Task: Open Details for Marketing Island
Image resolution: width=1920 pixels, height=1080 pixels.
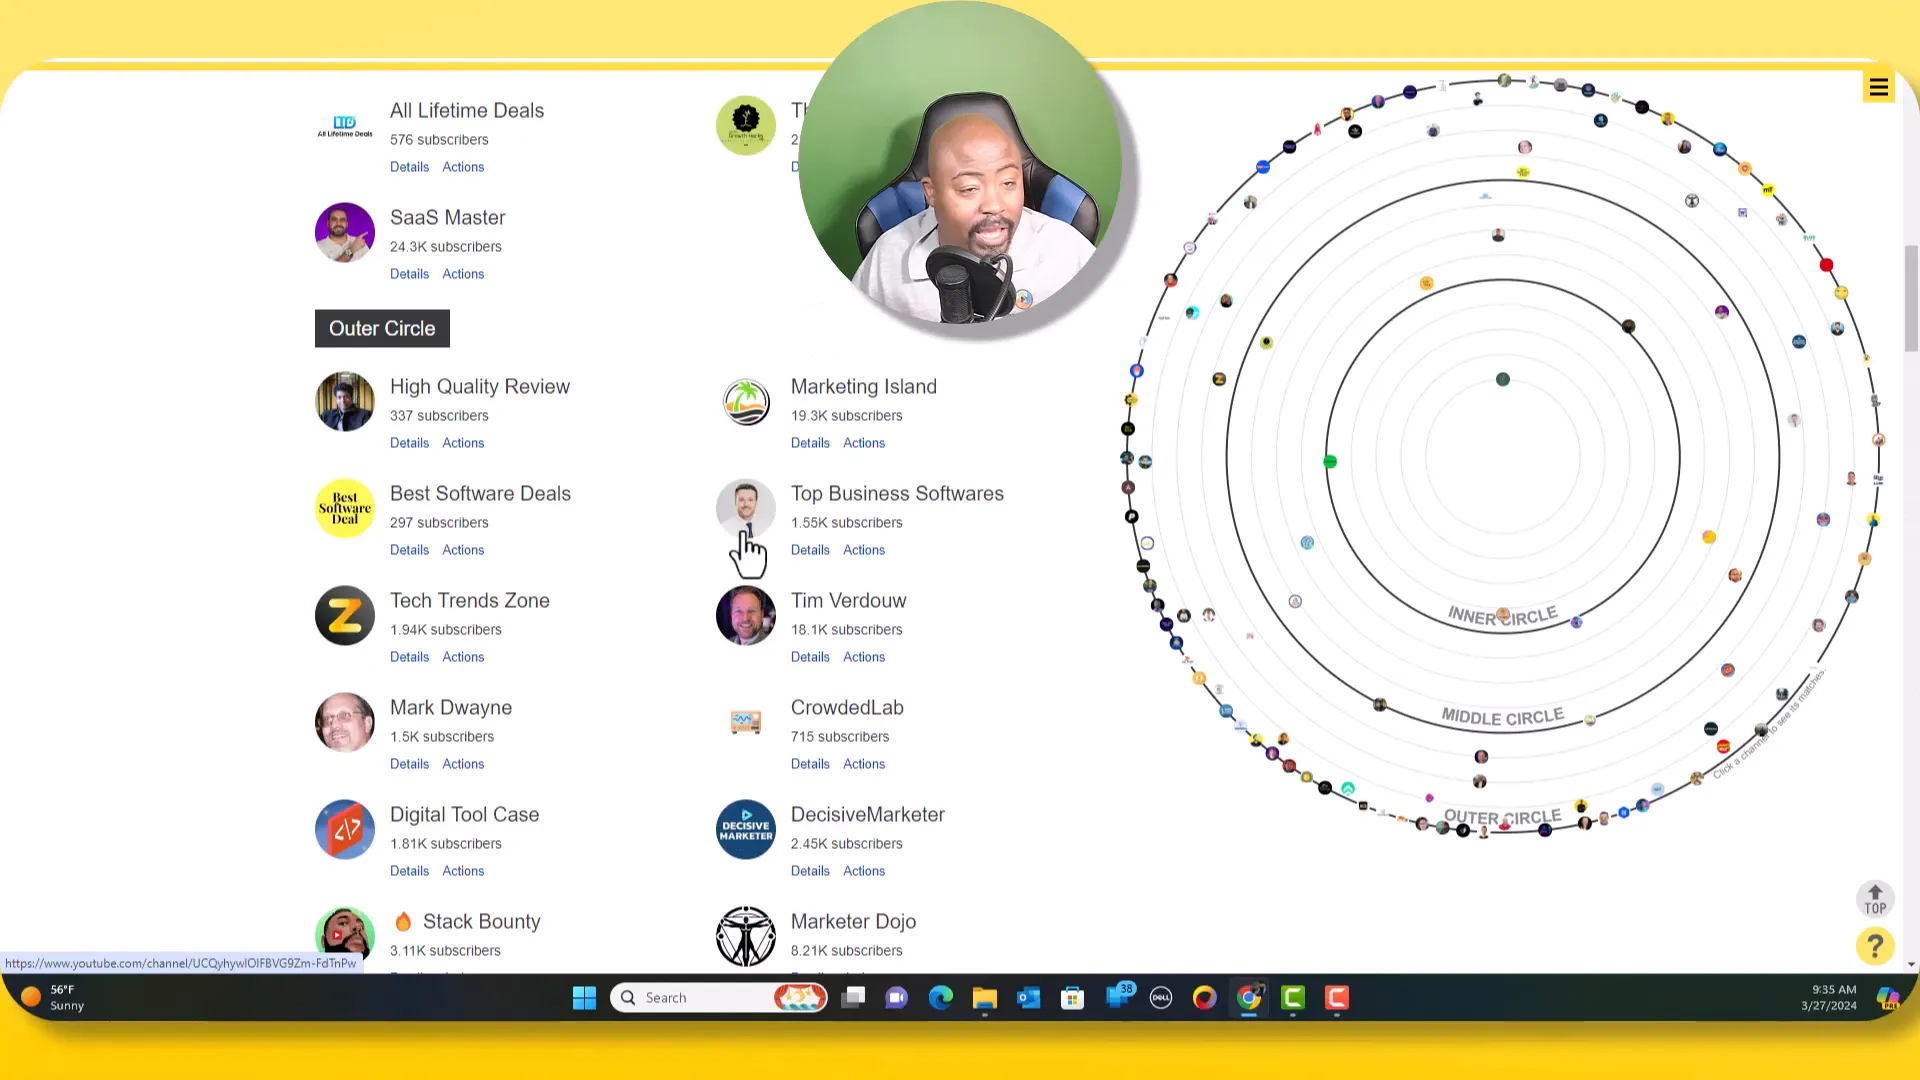Action: point(810,443)
